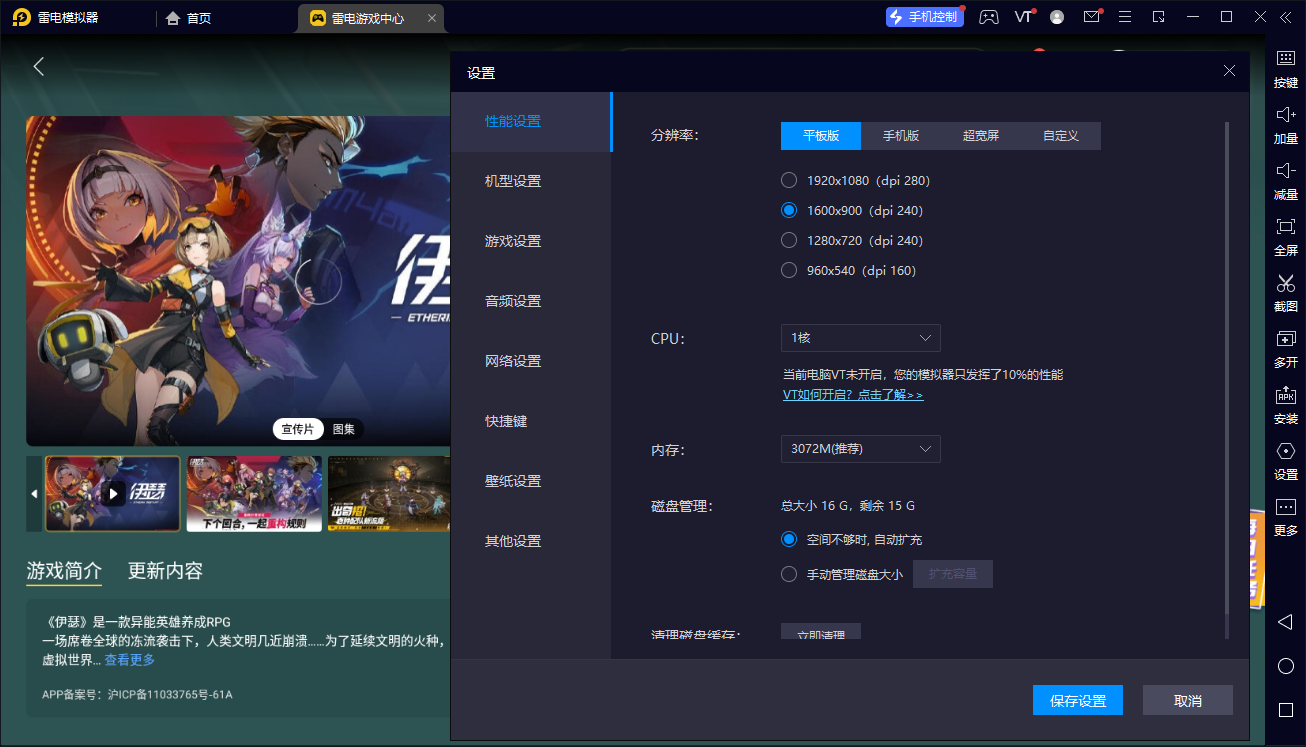Collapse the sidebar with double-arrow icon
Image resolution: width=1306 pixels, height=747 pixels.
[1287, 16]
